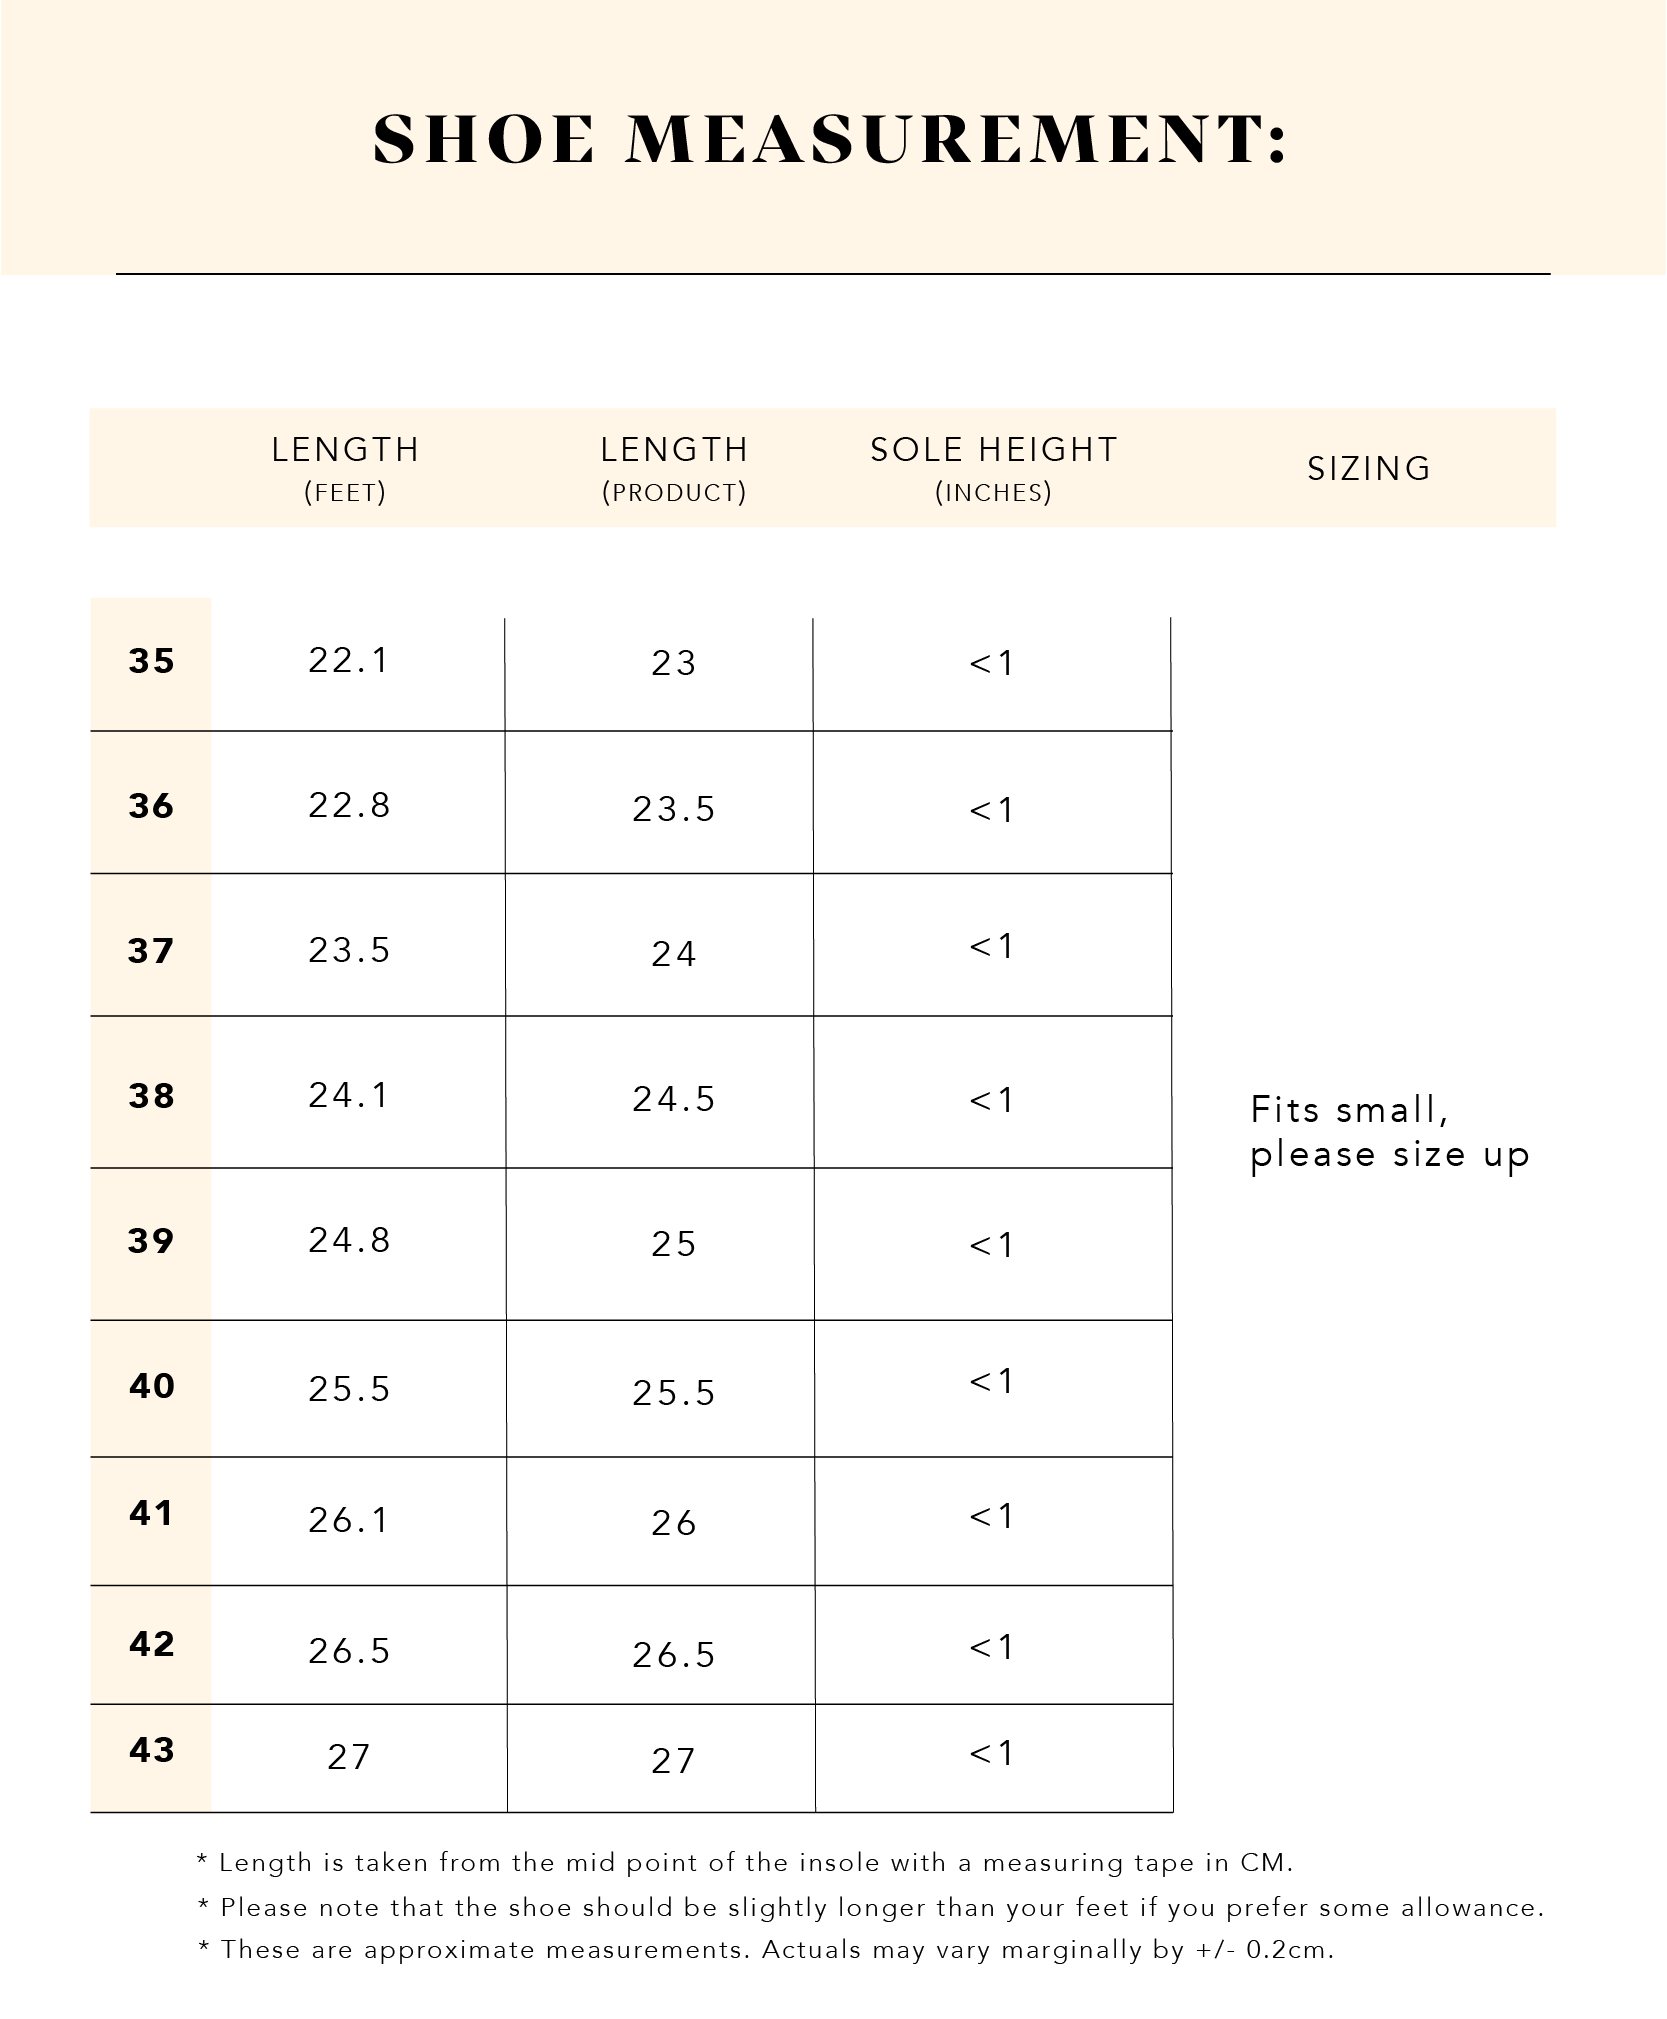The width and height of the screenshot is (1667, 2019).
Task: Click the +/- 0.2cm approximate measurements footnote
Action: 766,1949
